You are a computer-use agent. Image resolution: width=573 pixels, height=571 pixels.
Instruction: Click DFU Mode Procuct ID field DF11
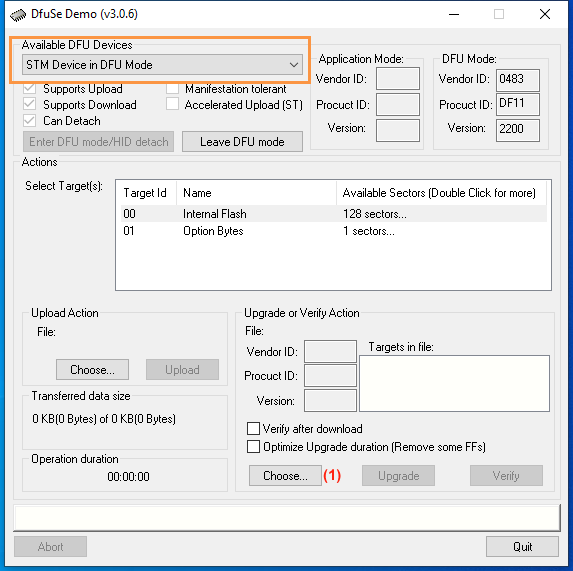point(518,104)
